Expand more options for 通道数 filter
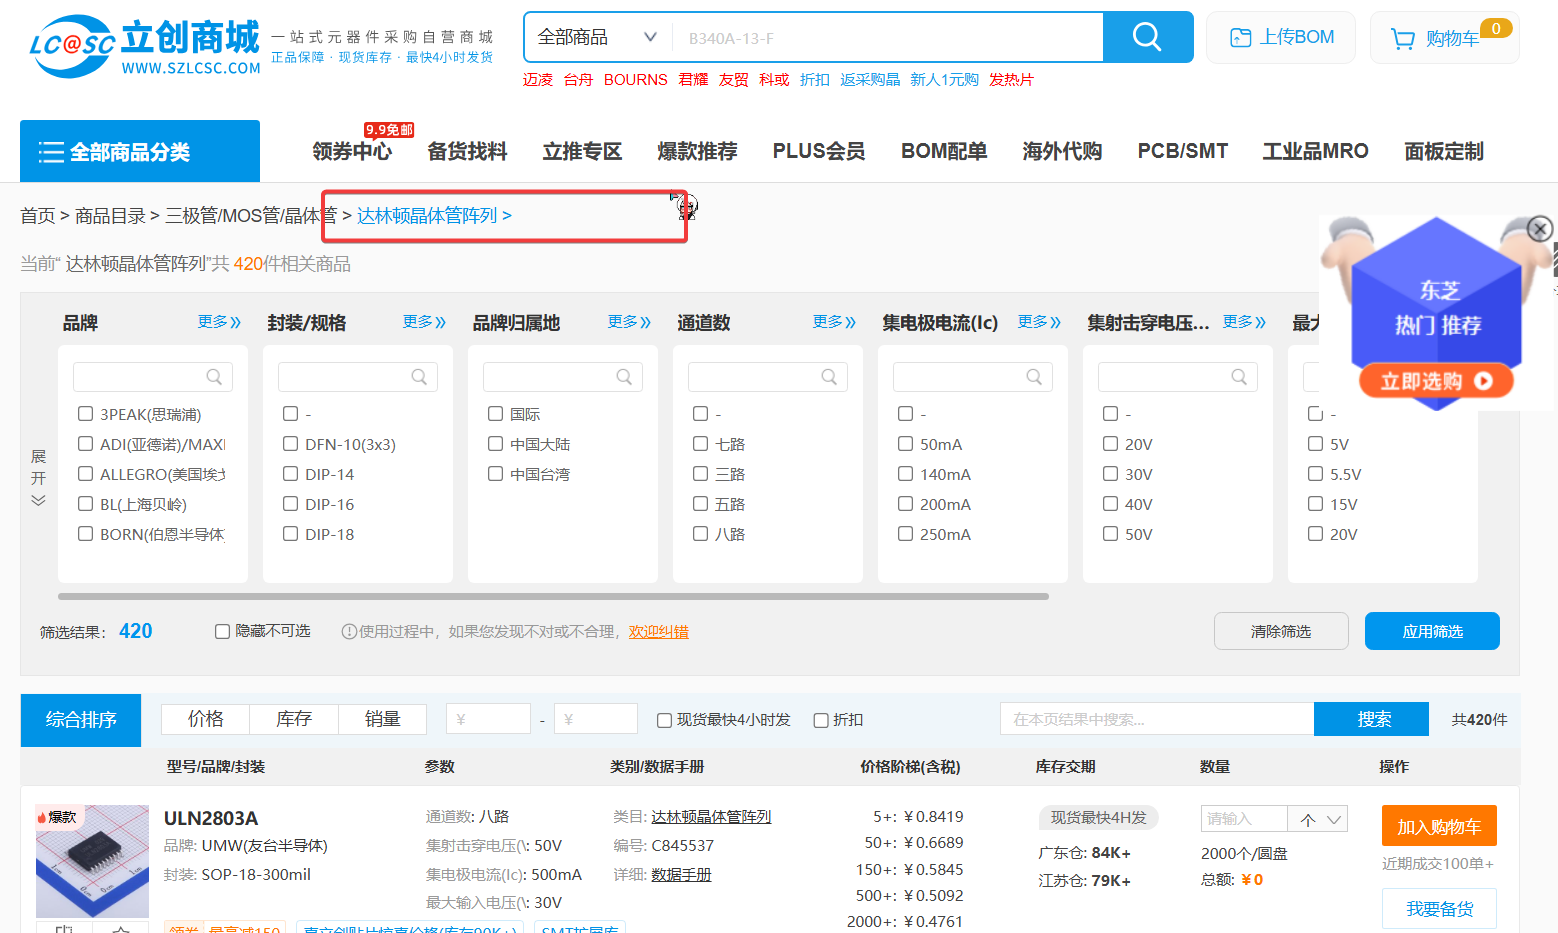 [835, 322]
